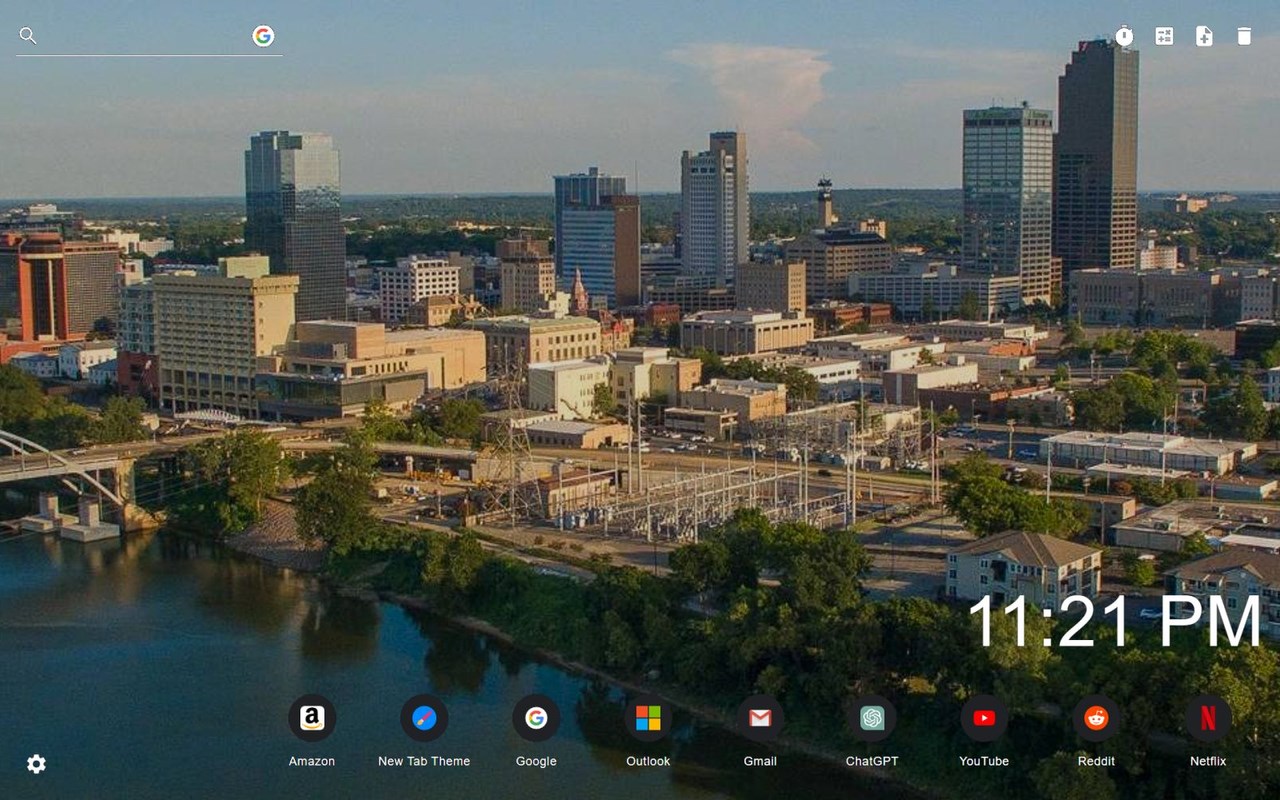
Task: Launch Netflix from the shortcut row
Action: click(x=1208, y=717)
